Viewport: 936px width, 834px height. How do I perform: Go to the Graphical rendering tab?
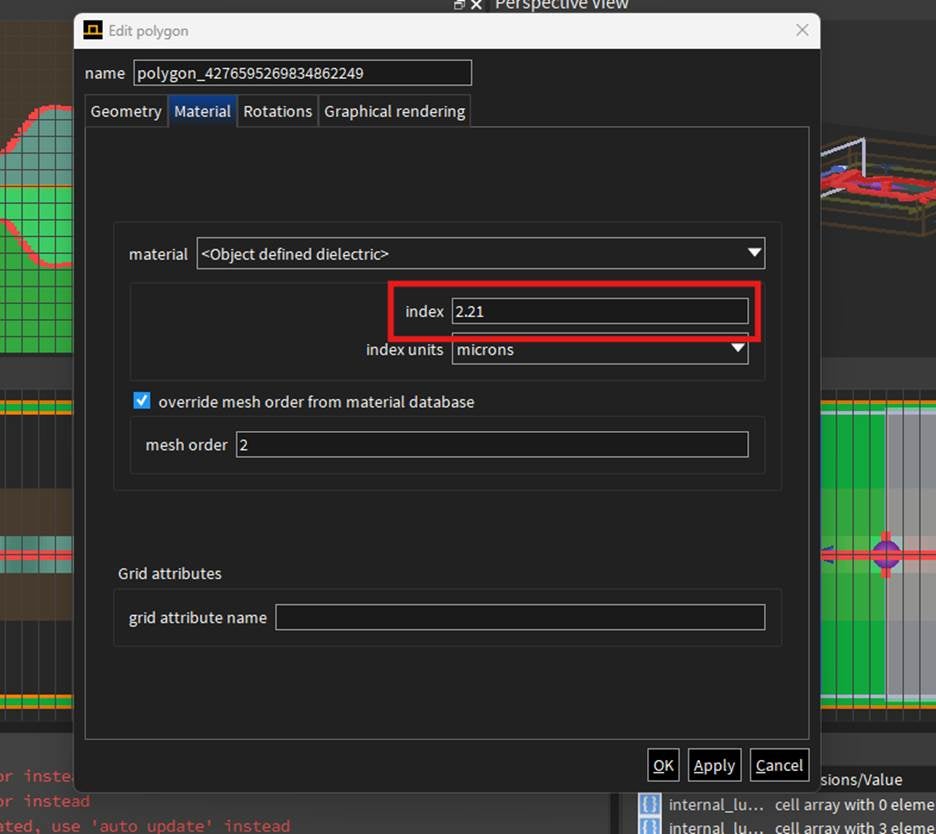[x=394, y=111]
